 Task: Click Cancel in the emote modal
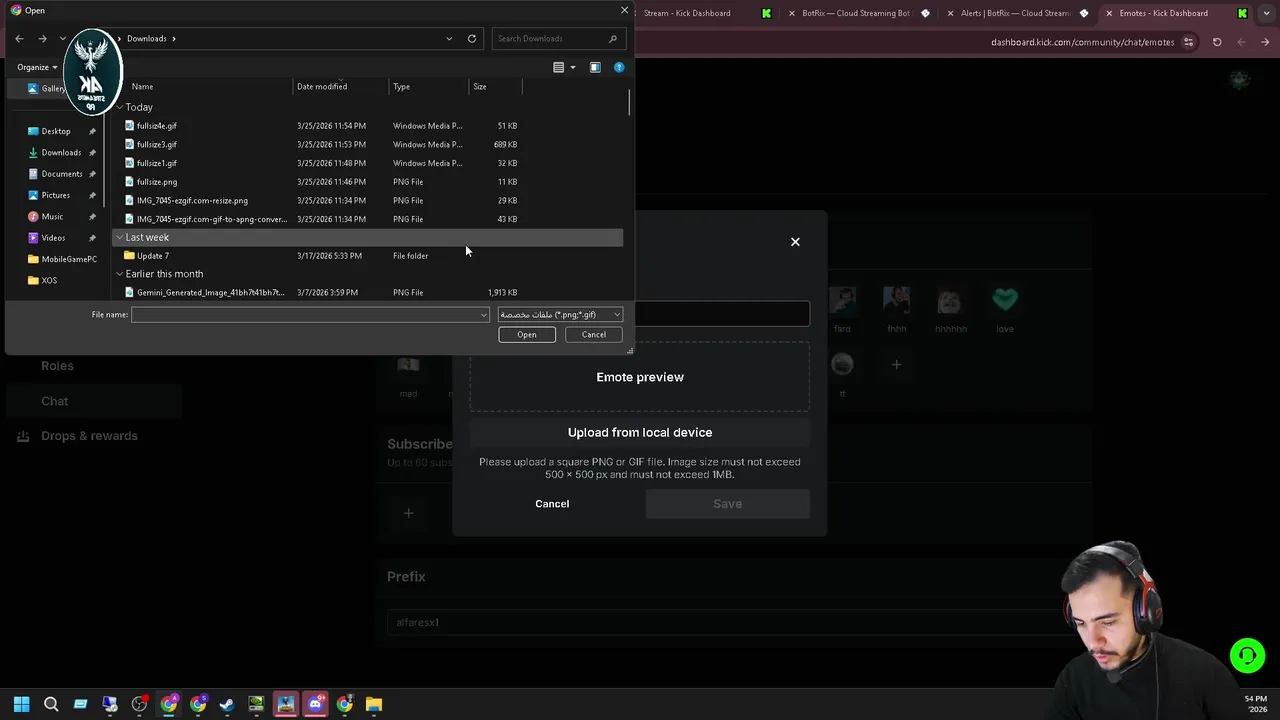tap(552, 504)
